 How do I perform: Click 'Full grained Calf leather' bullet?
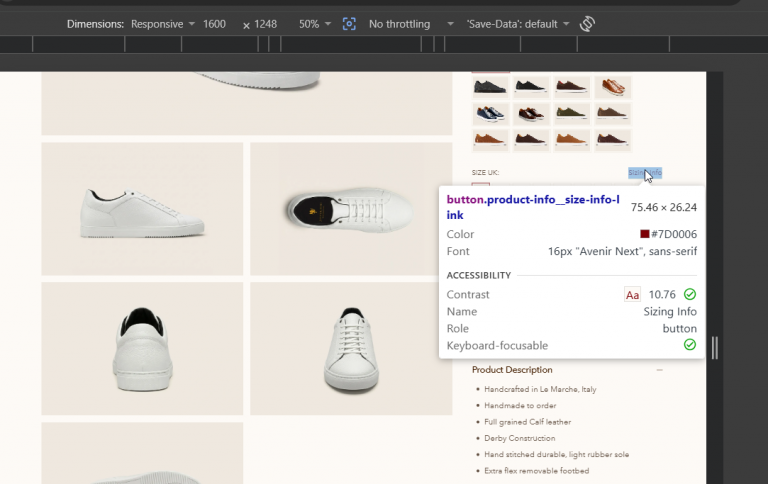528,422
